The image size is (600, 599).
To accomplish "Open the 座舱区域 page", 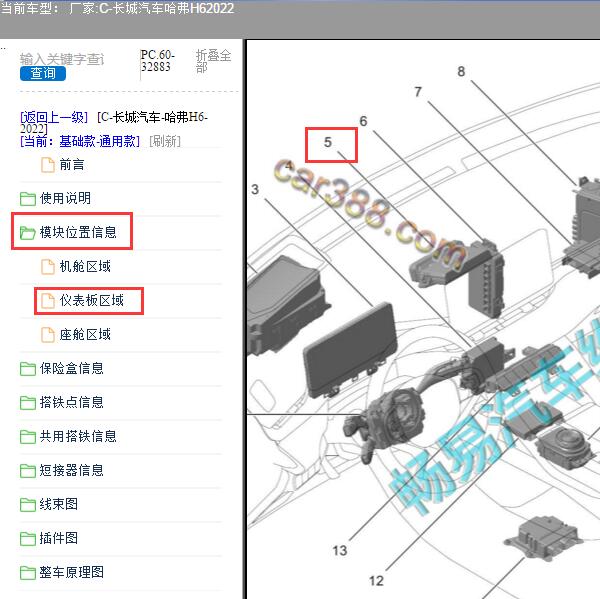I will (x=85, y=335).
